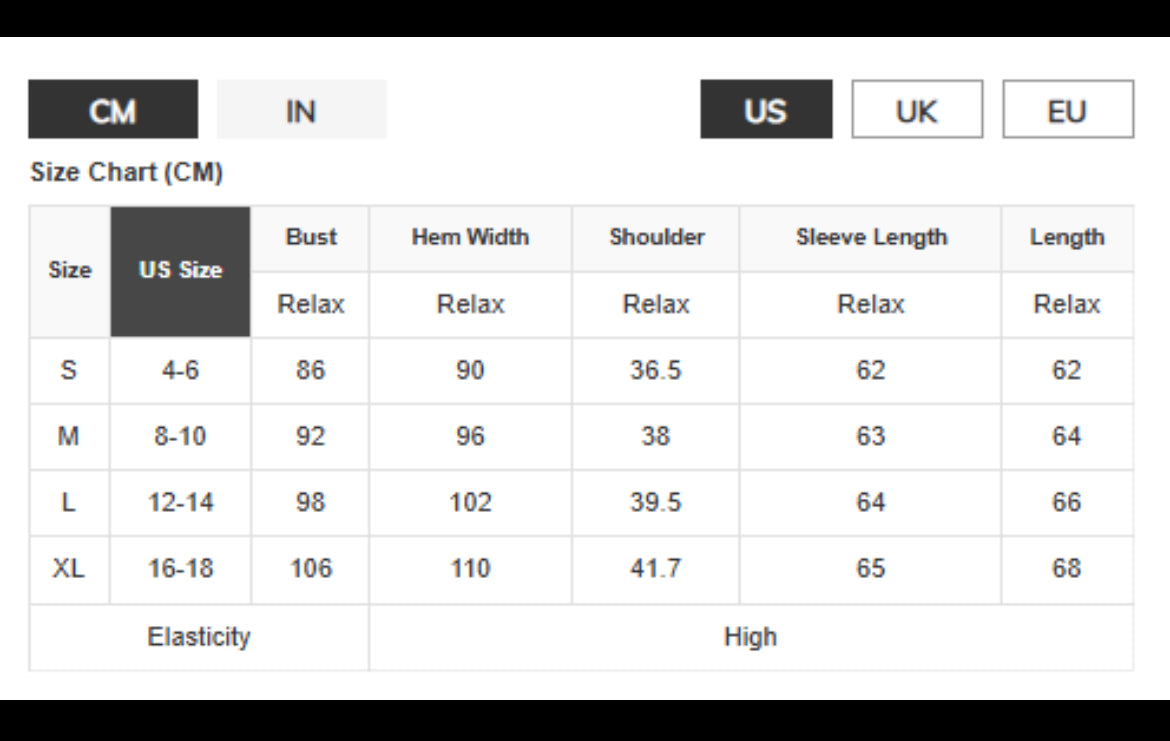Click the Size Chart (CM) heading
Image resolution: width=1170 pixels, height=741 pixels.
(x=127, y=173)
